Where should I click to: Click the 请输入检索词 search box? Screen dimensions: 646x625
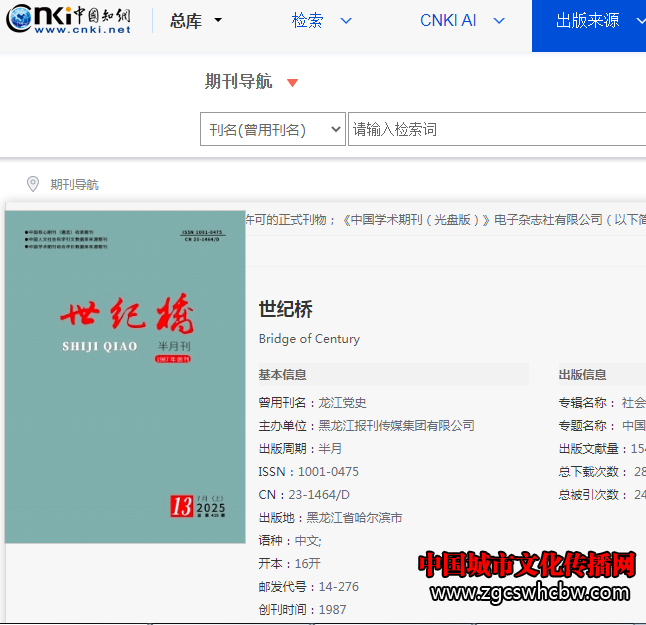[495, 129]
